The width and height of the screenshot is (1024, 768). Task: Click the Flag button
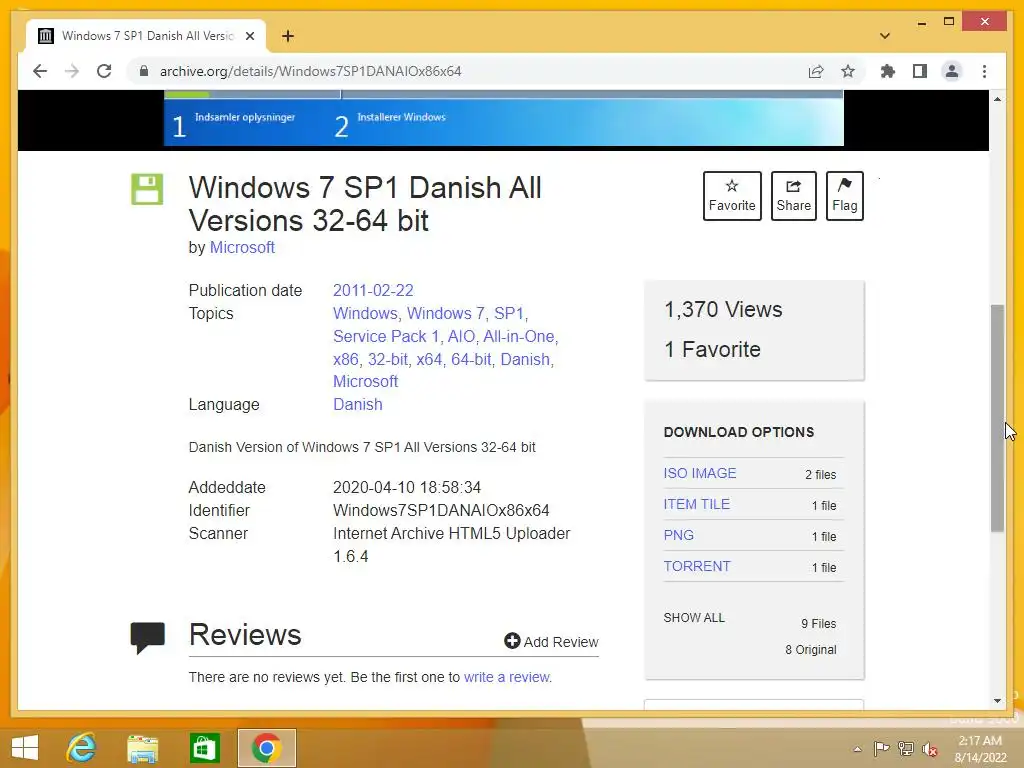pos(844,196)
